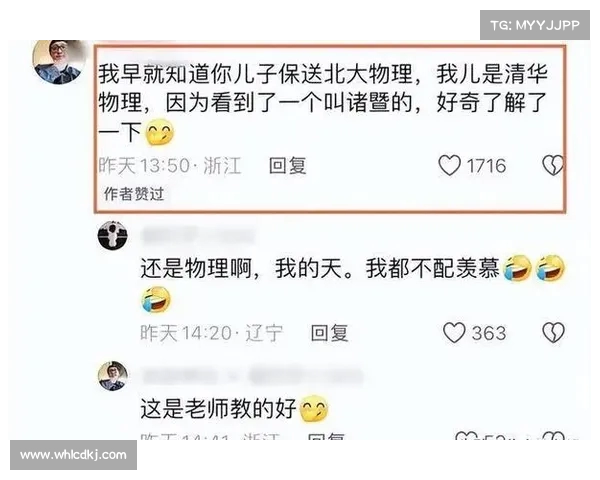The width and height of the screenshot is (600, 480).
Task: Tap broken heart on the Liaoning reply
Action: coord(553,332)
